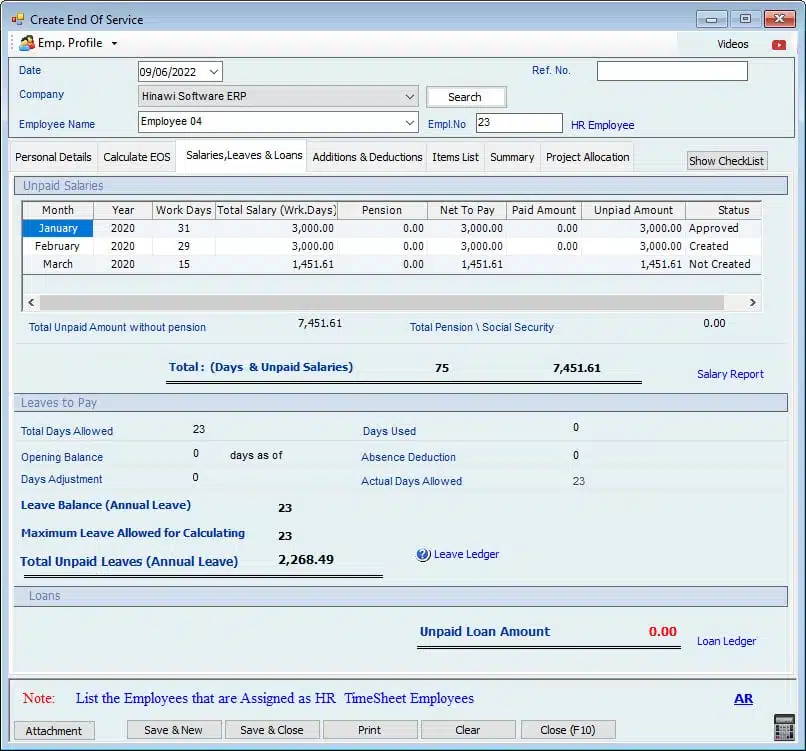Switch to the Calculate EOS tab
The width and height of the screenshot is (806, 751).
coord(137,157)
